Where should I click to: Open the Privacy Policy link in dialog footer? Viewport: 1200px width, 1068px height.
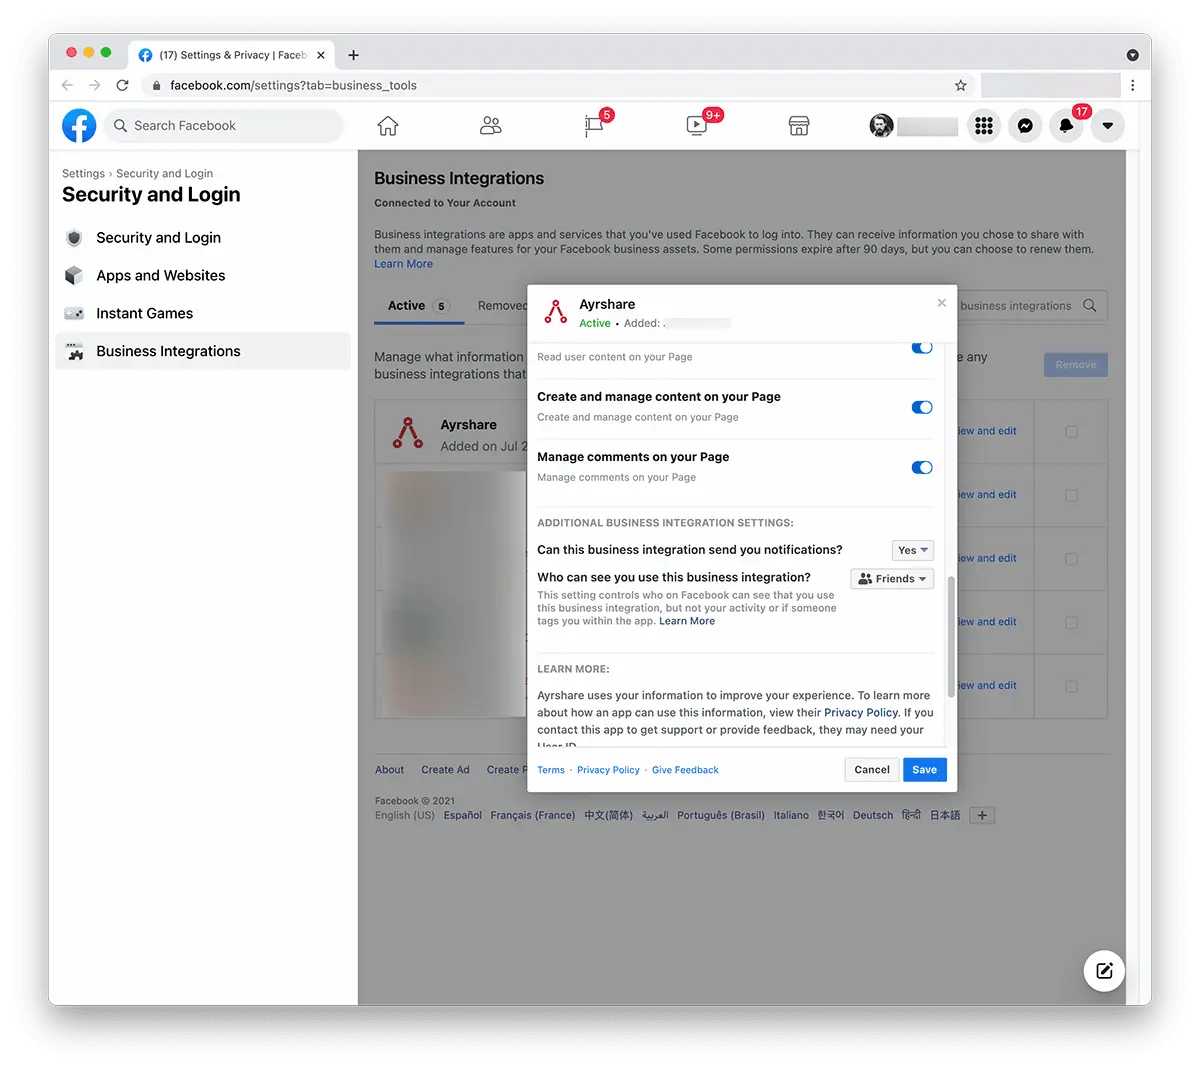(x=608, y=770)
